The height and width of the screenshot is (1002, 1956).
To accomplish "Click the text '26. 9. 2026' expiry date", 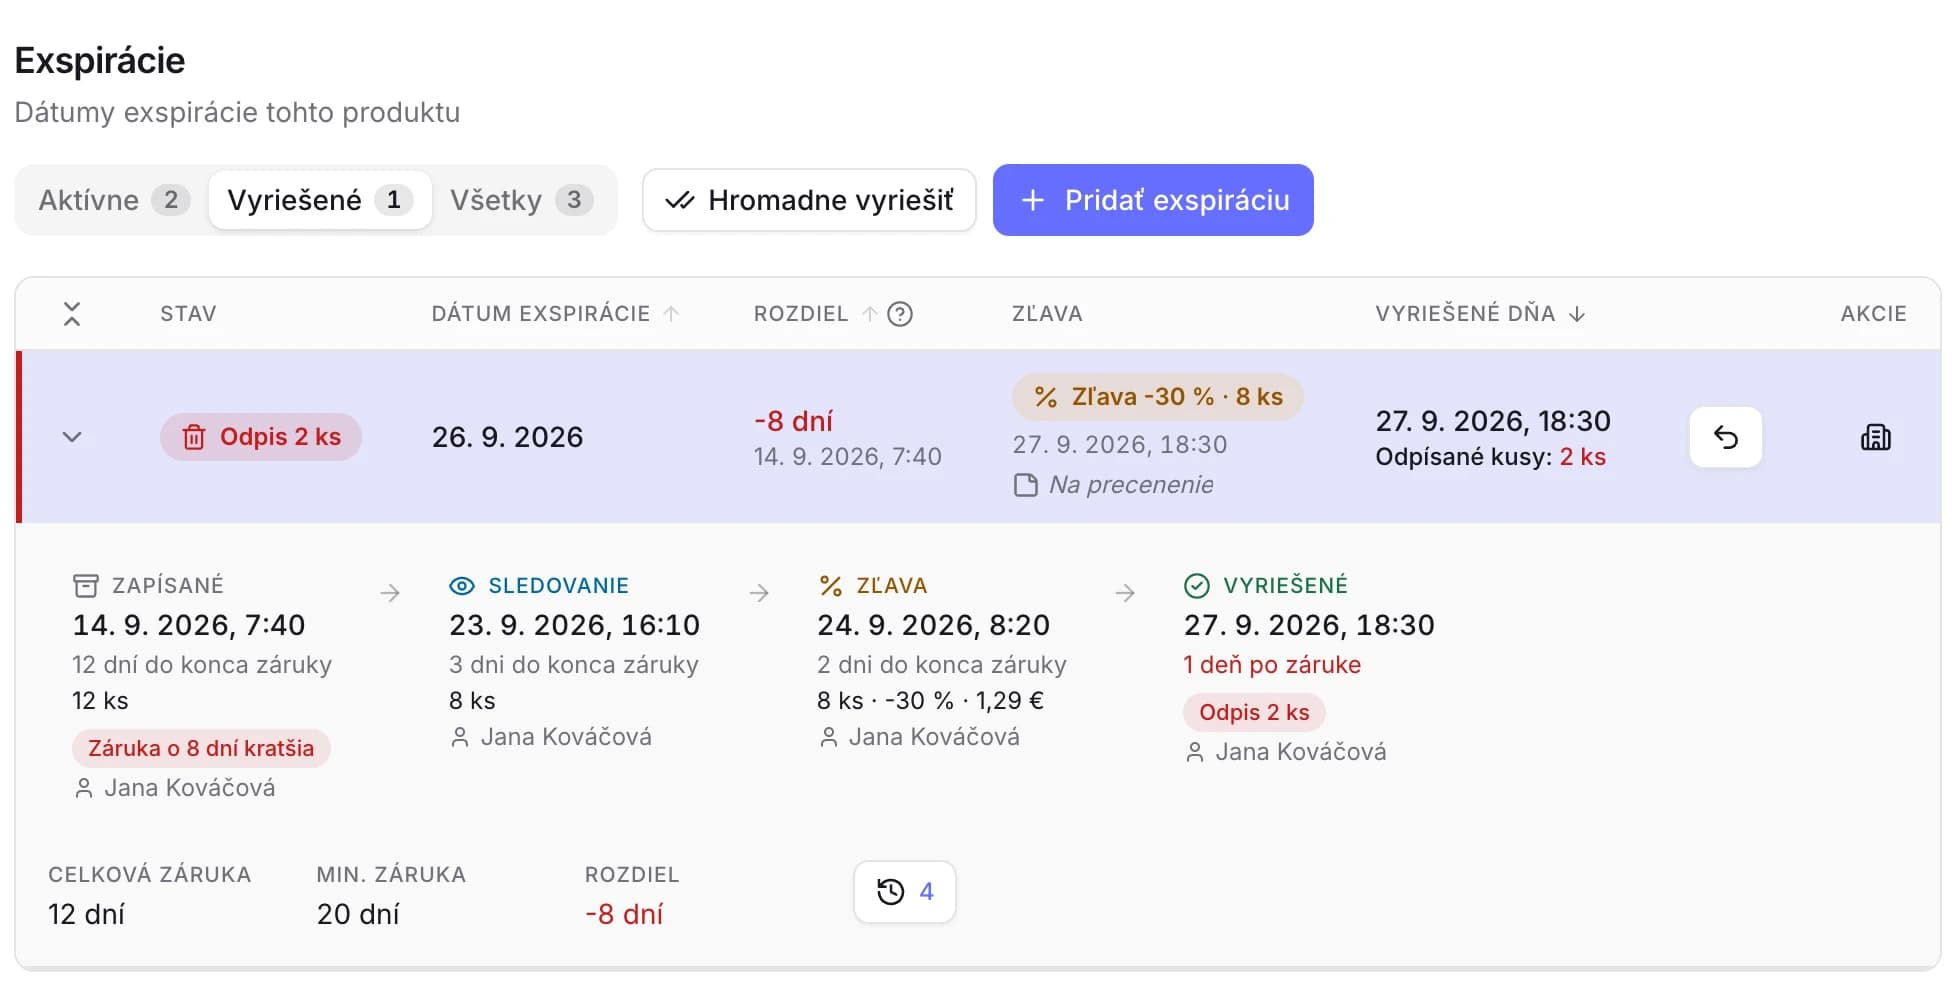I will 507,437.
